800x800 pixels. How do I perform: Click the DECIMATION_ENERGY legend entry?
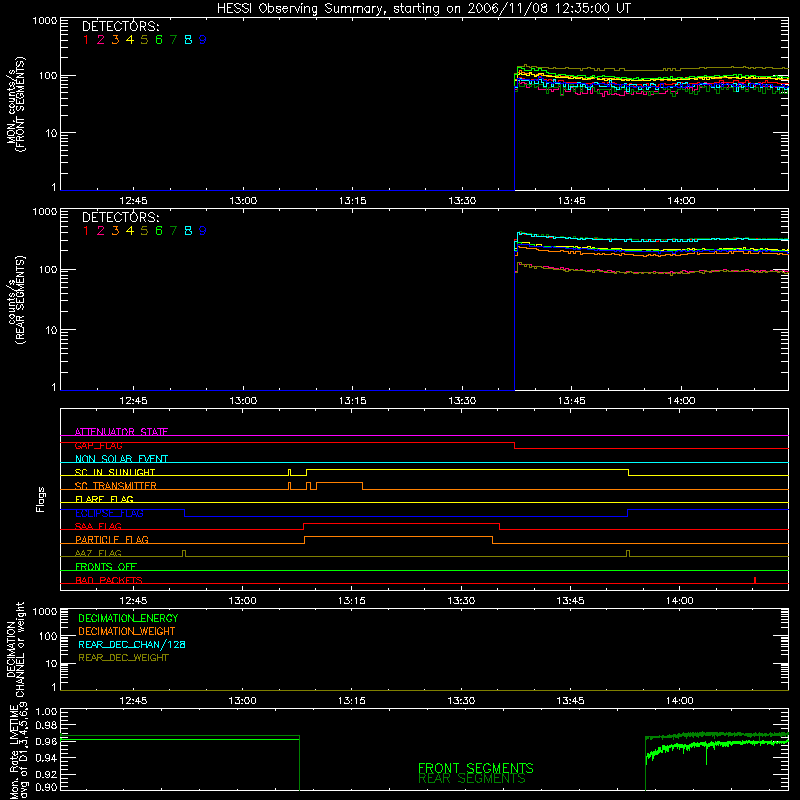(128, 618)
